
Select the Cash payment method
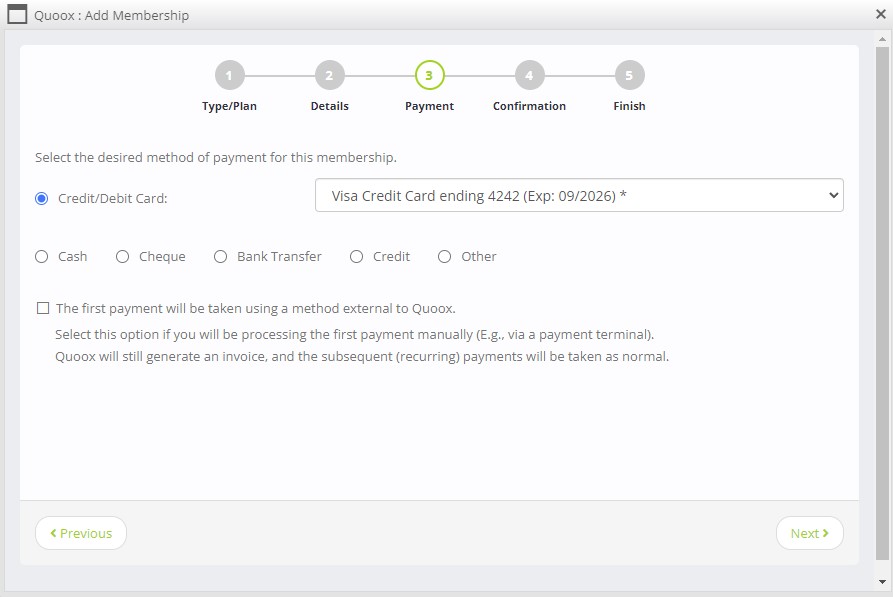[41, 256]
